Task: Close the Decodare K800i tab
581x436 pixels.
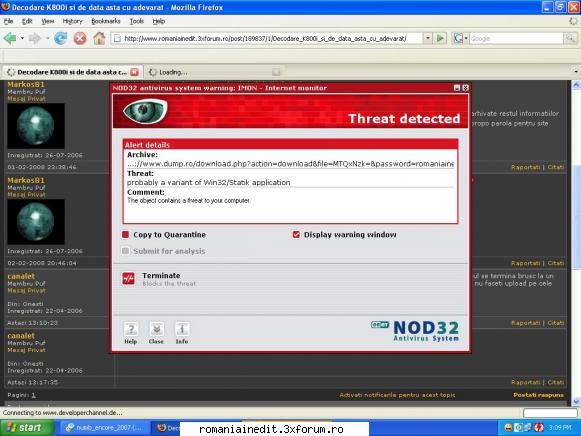Action: pyautogui.click(x=135, y=72)
